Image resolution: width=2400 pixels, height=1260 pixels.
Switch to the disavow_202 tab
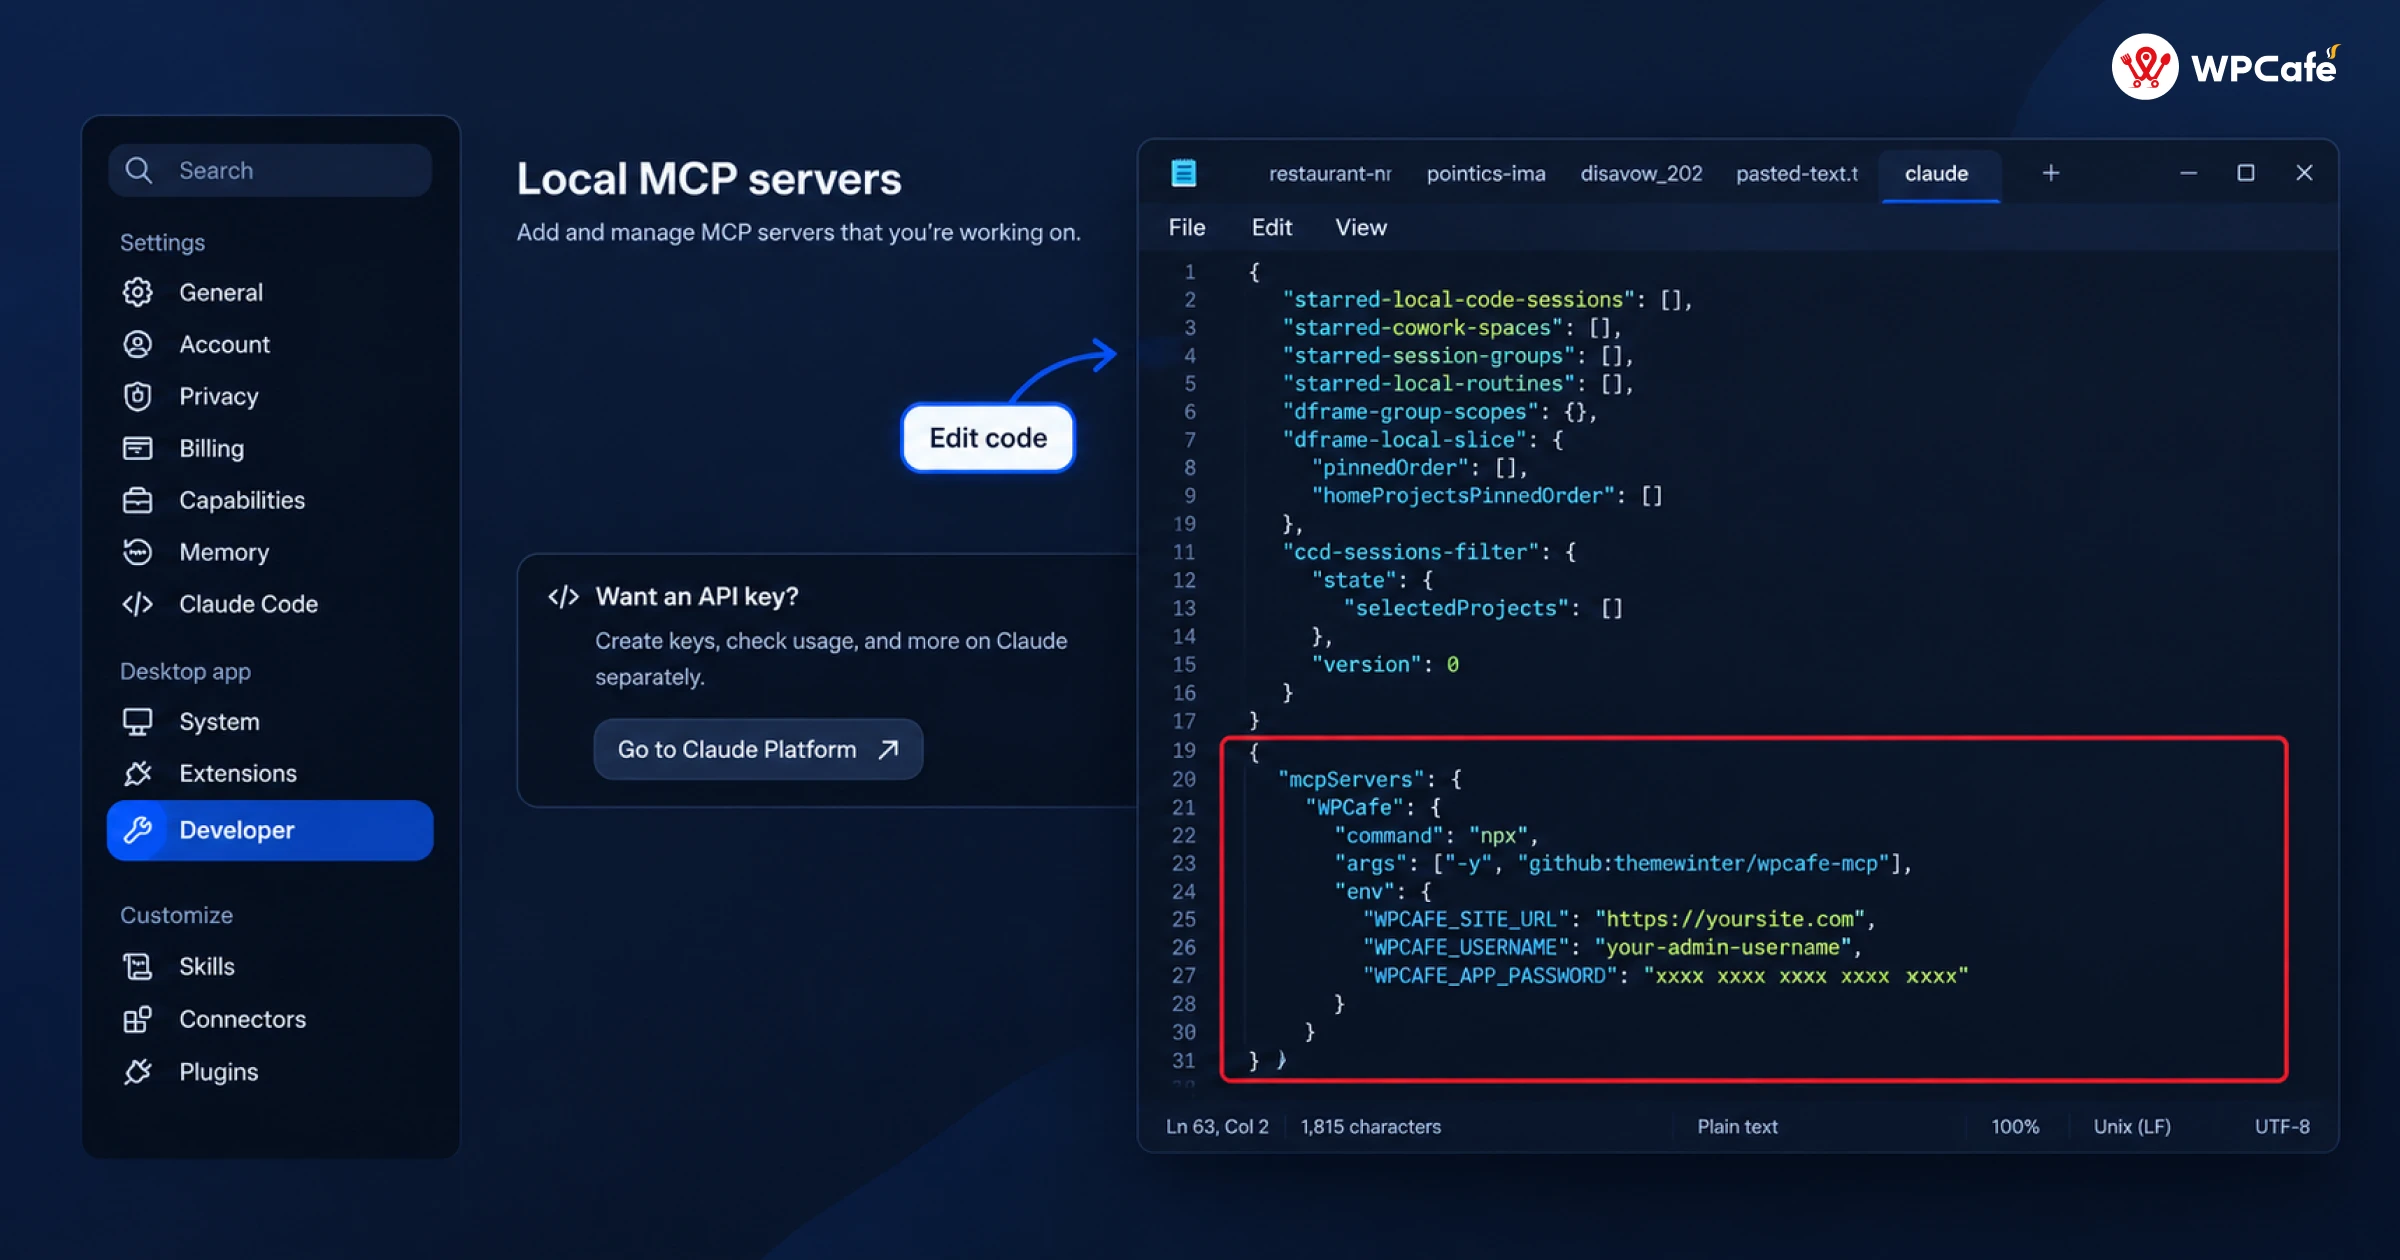tap(1641, 173)
